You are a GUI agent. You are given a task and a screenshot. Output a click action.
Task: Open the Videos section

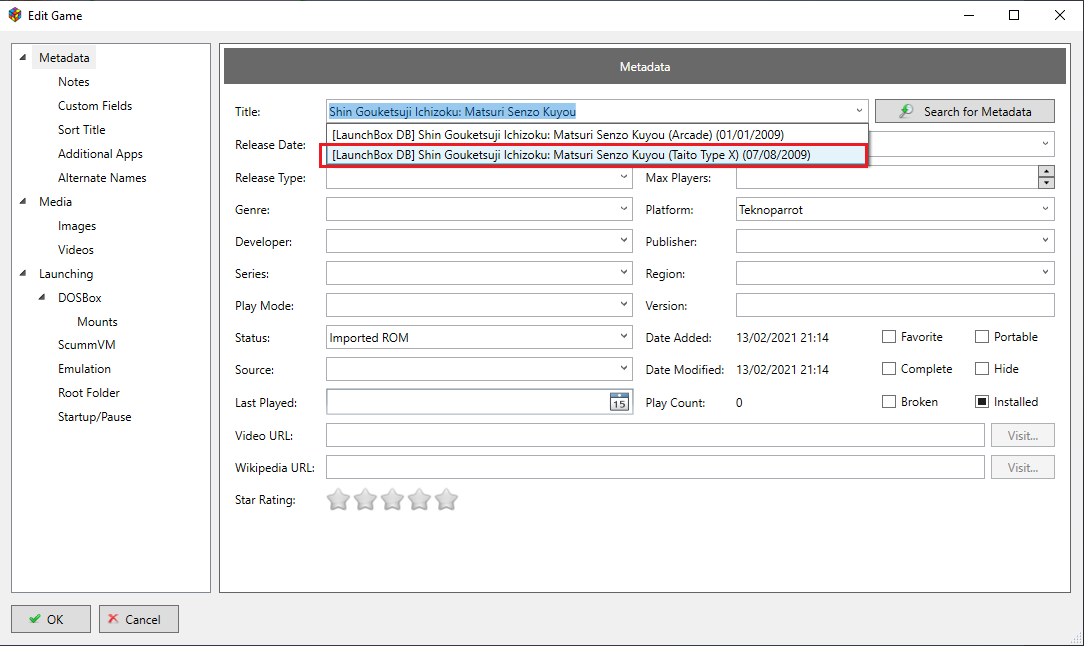(75, 250)
